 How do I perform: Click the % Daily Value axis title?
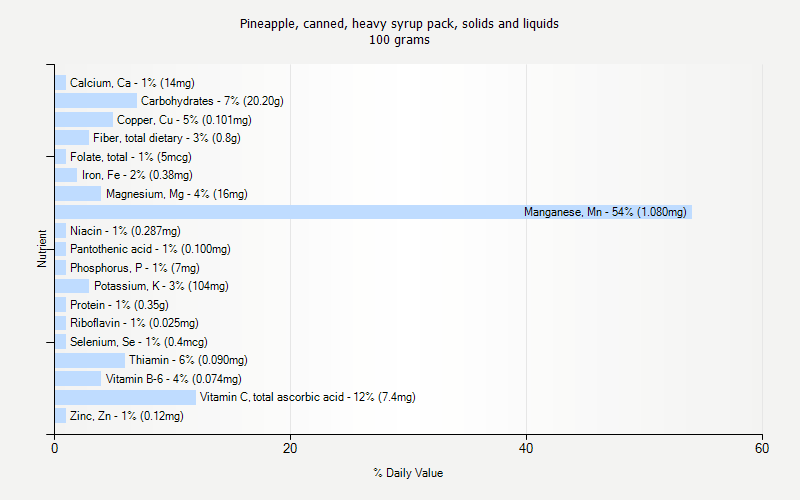[408, 473]
